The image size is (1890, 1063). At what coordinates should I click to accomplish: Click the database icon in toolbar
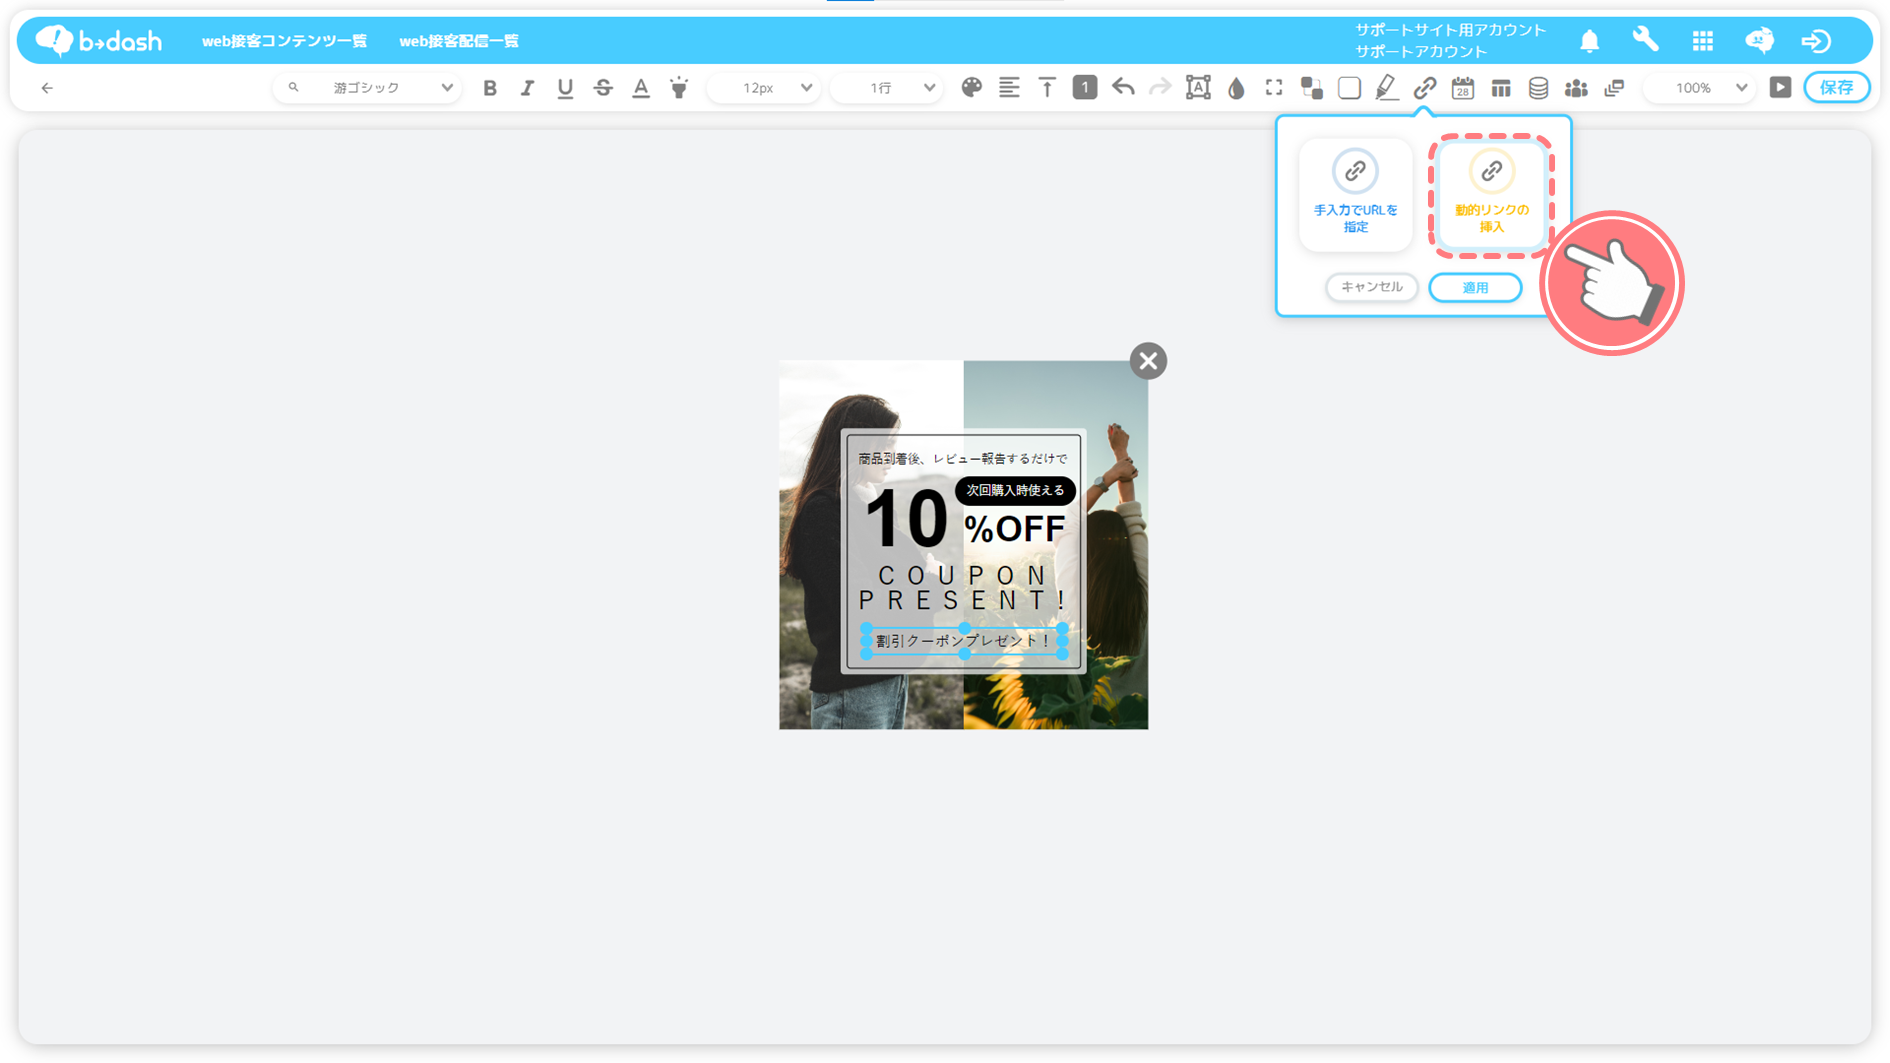coord(1538,88)
